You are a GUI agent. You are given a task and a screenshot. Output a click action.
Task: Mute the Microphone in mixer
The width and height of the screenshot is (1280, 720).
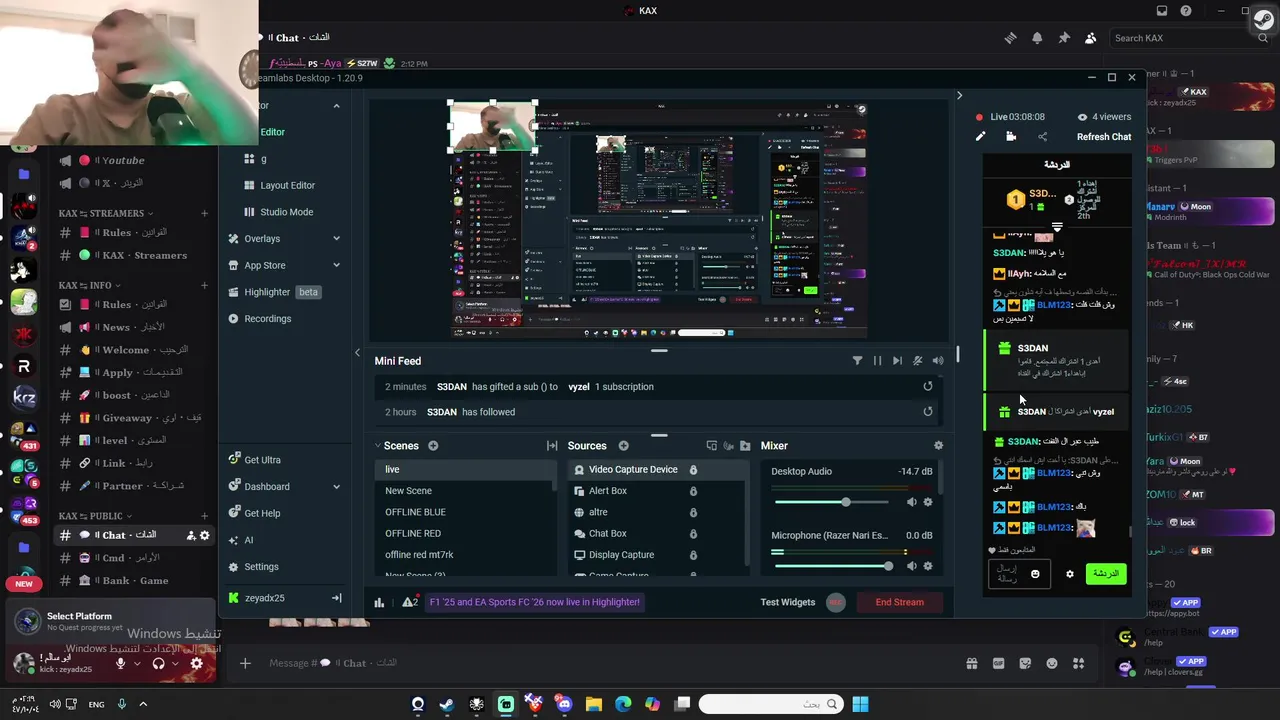(x=911, y=566)
